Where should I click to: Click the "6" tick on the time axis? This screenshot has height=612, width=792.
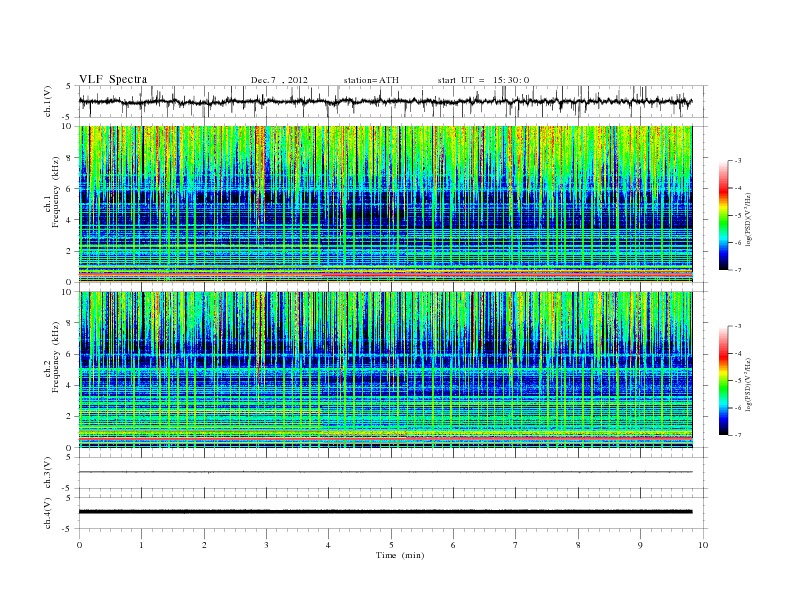coord(453,545)
